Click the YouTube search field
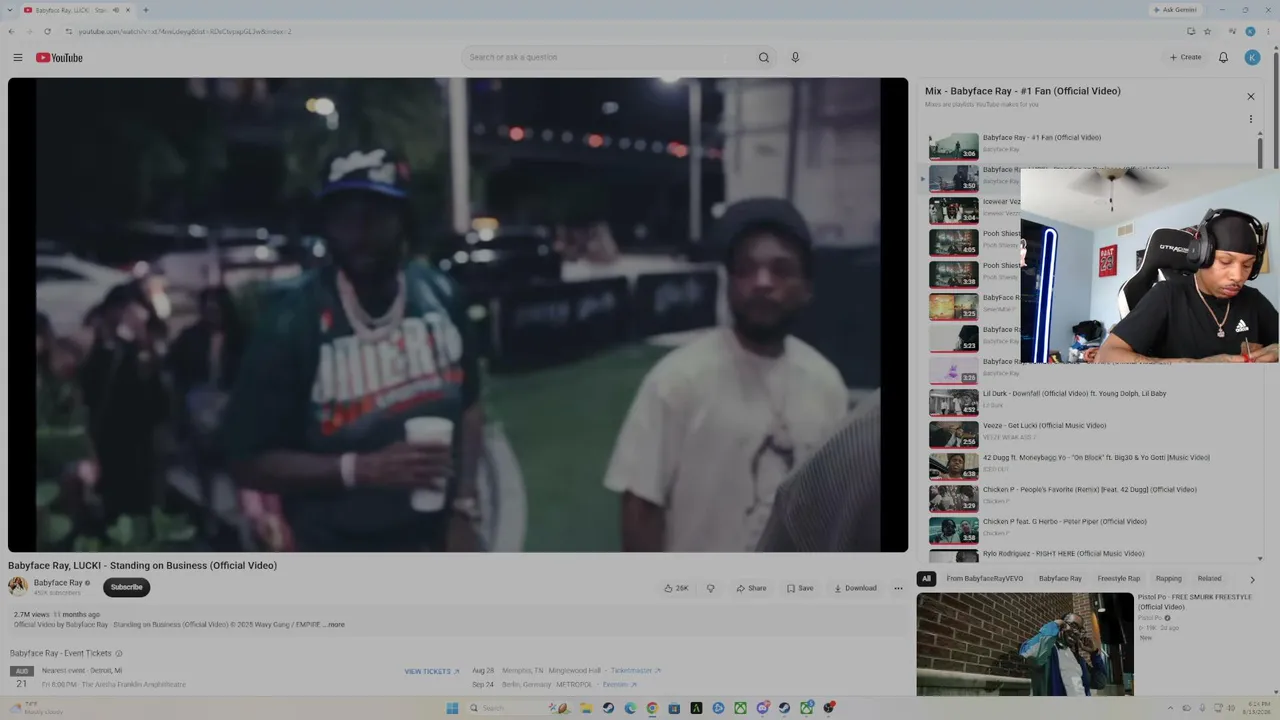Image resolution: width=1280 pixels, height=720 pixels. click(607, 57)
